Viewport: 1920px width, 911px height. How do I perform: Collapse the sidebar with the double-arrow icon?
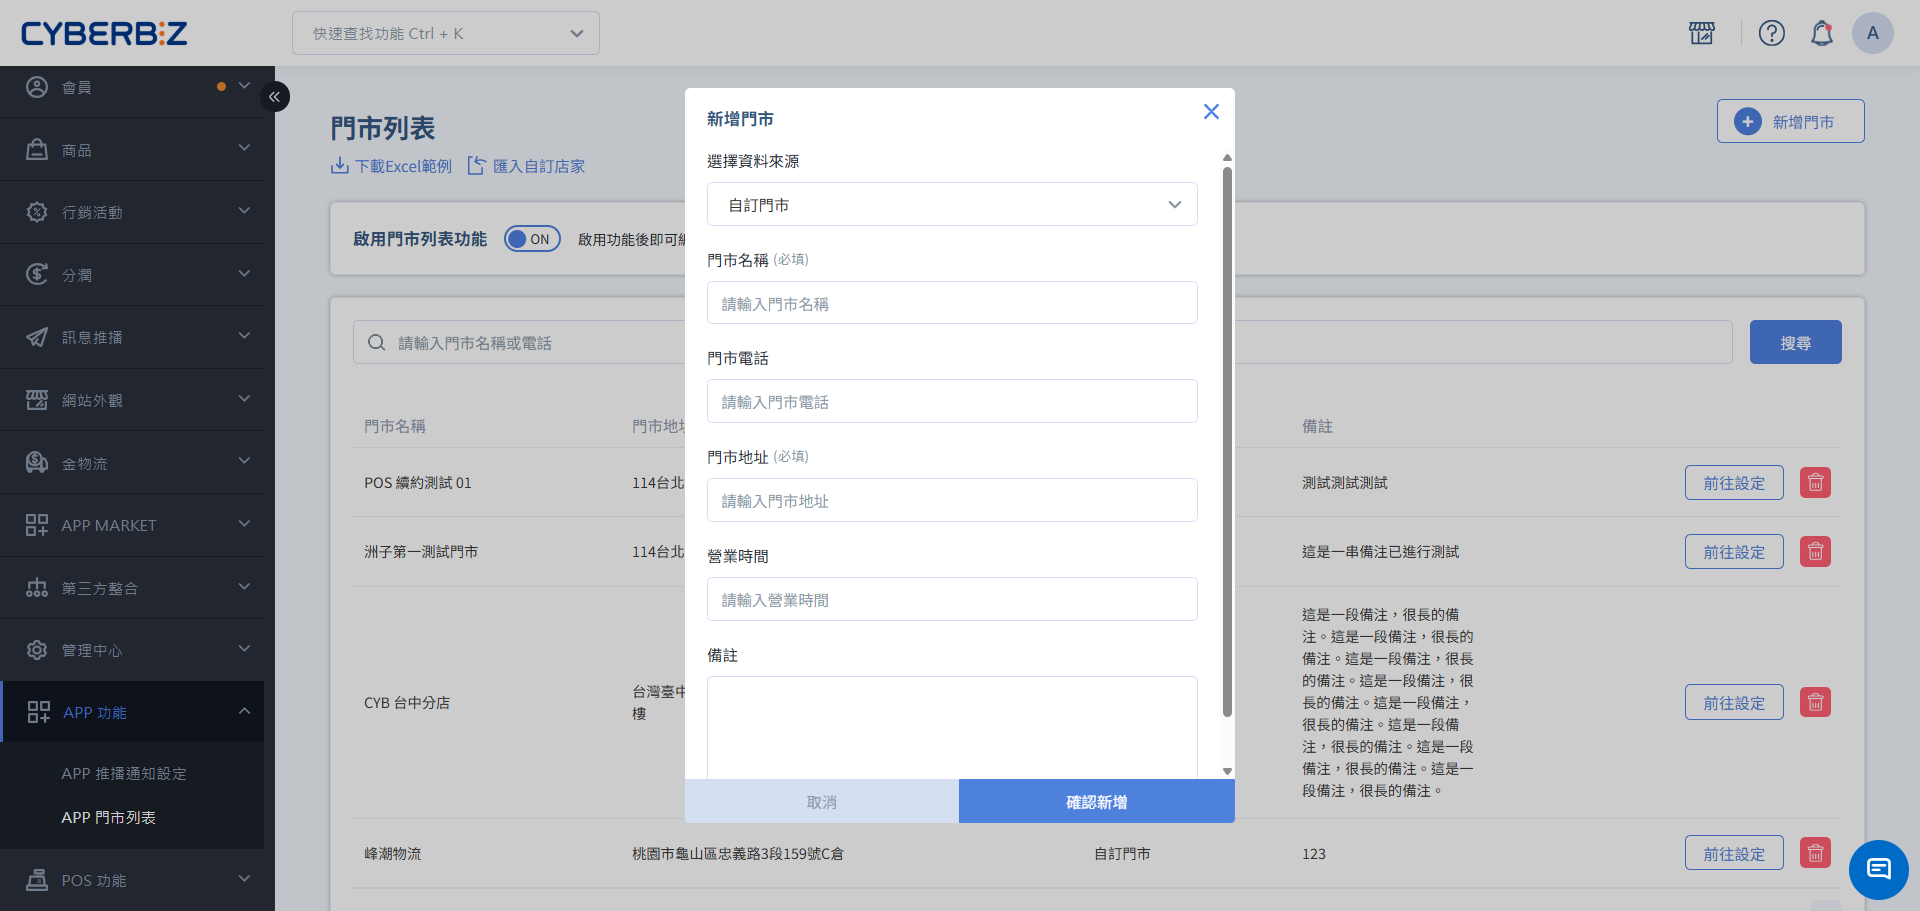tap(274, 96)
